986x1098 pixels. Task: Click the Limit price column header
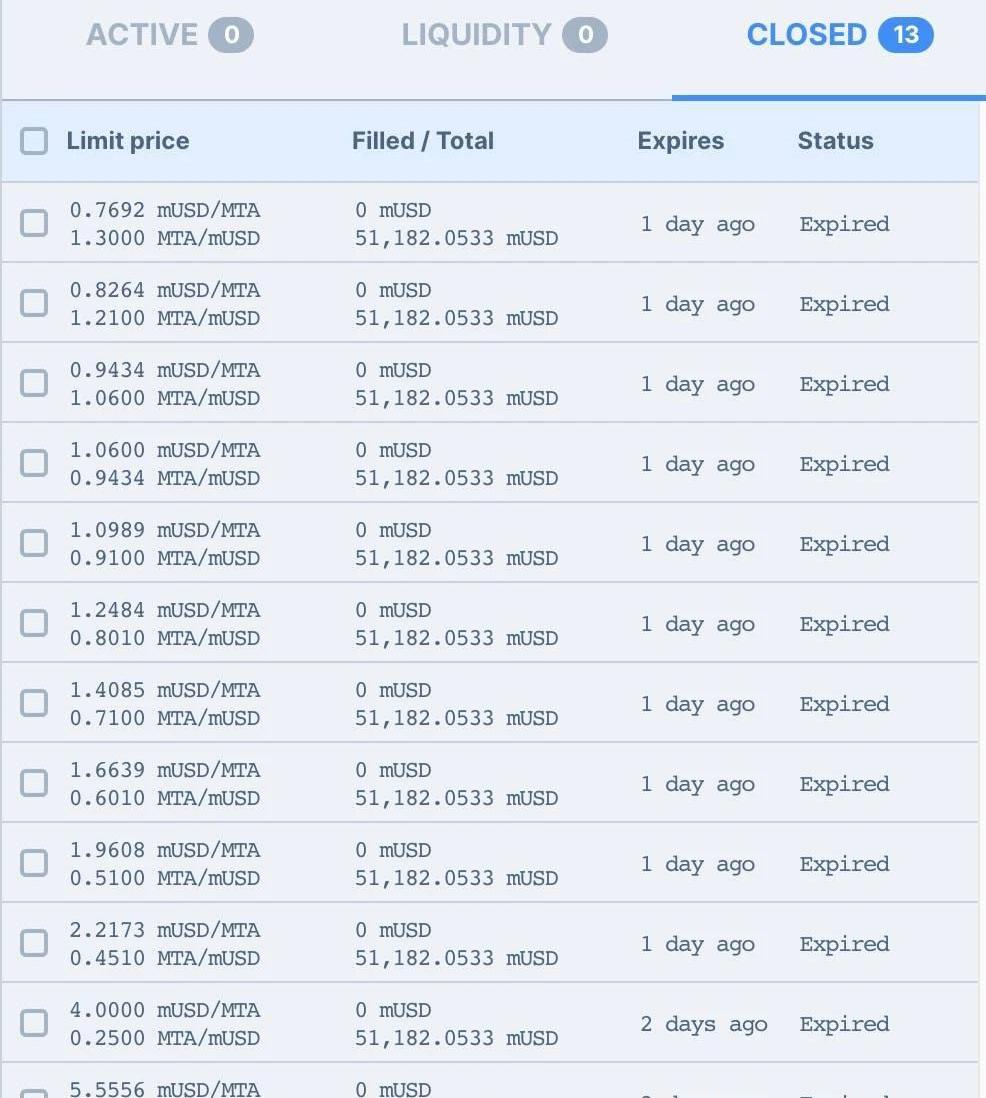(128, 141)
